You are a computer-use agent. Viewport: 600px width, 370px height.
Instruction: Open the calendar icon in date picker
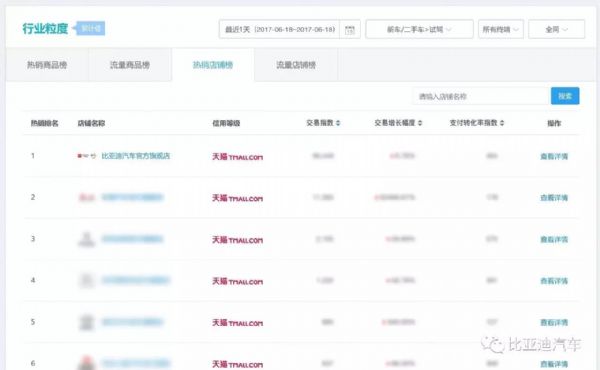[350, 29]
